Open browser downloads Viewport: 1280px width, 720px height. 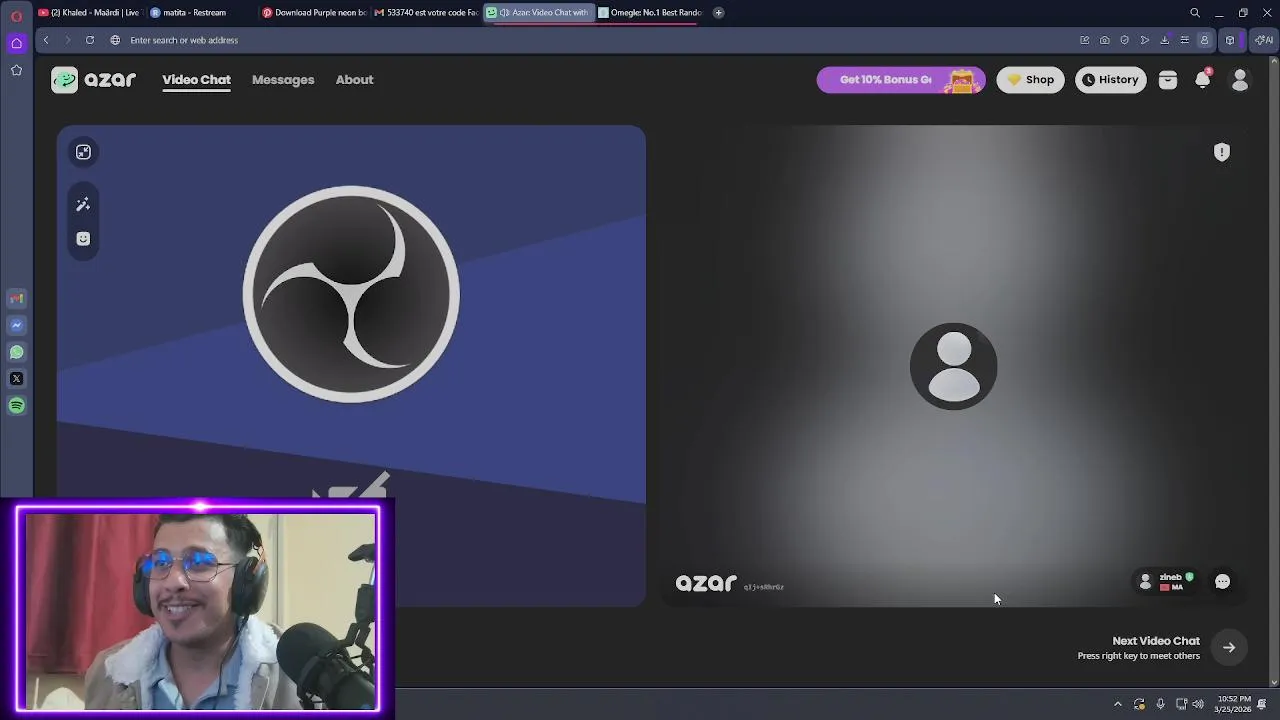click(1164, 40)
